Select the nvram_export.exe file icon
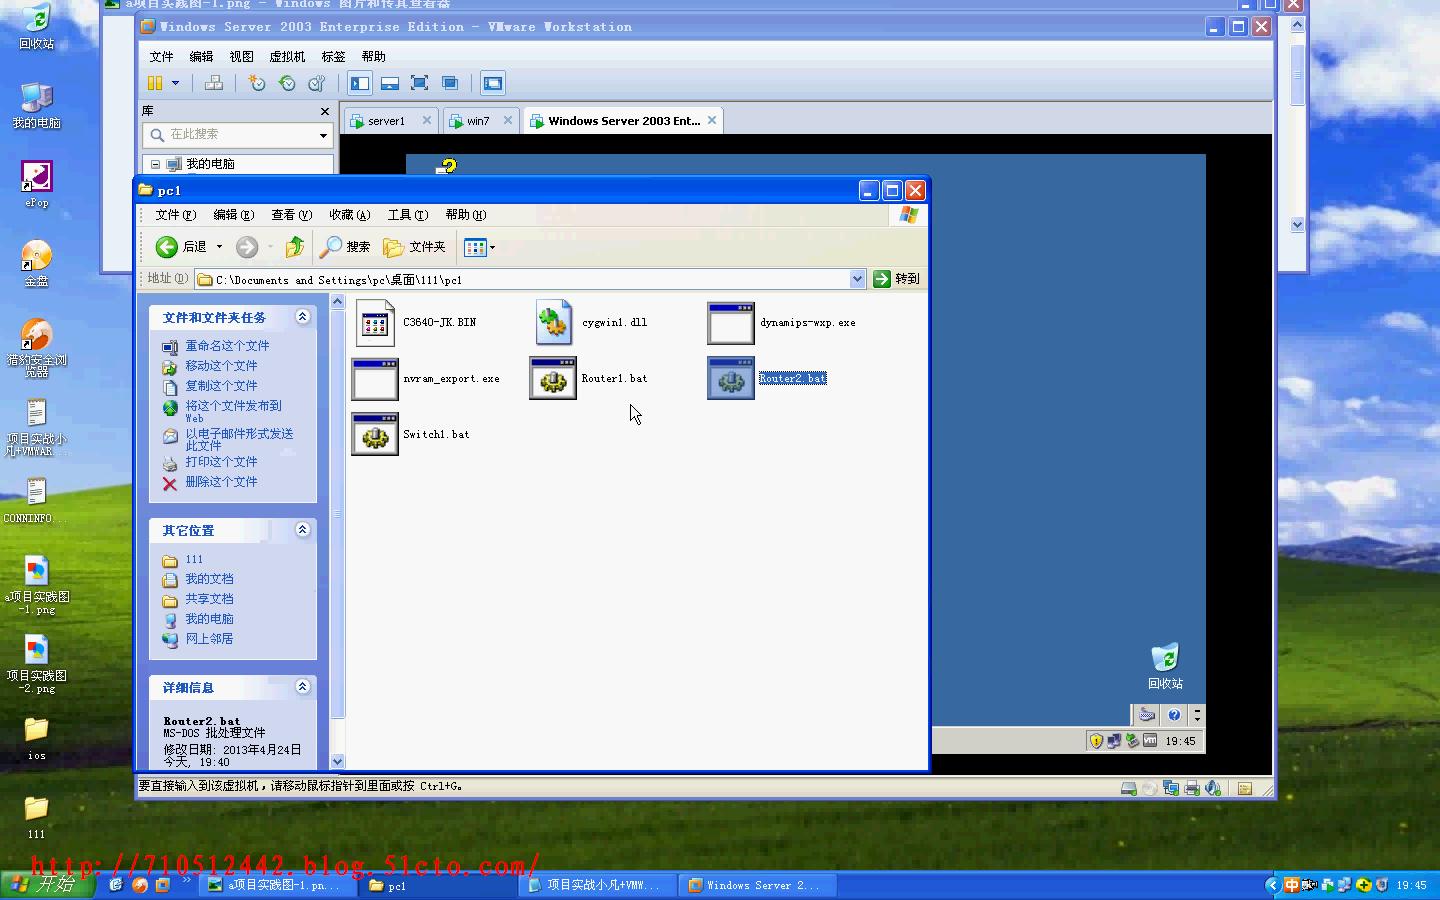This screenshot has height=900, width=1440. (375, 379)
